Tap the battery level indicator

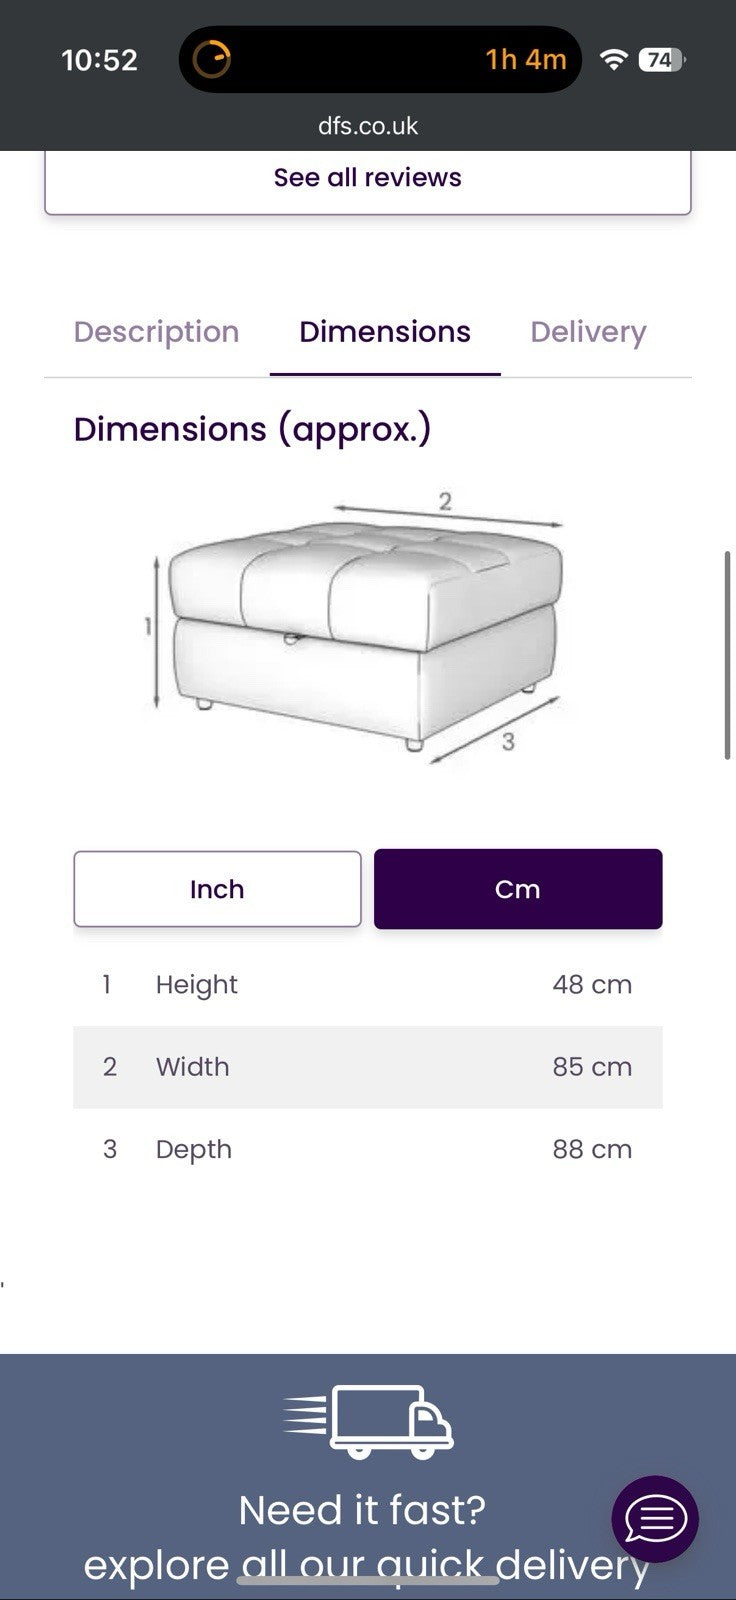[660, 59]
